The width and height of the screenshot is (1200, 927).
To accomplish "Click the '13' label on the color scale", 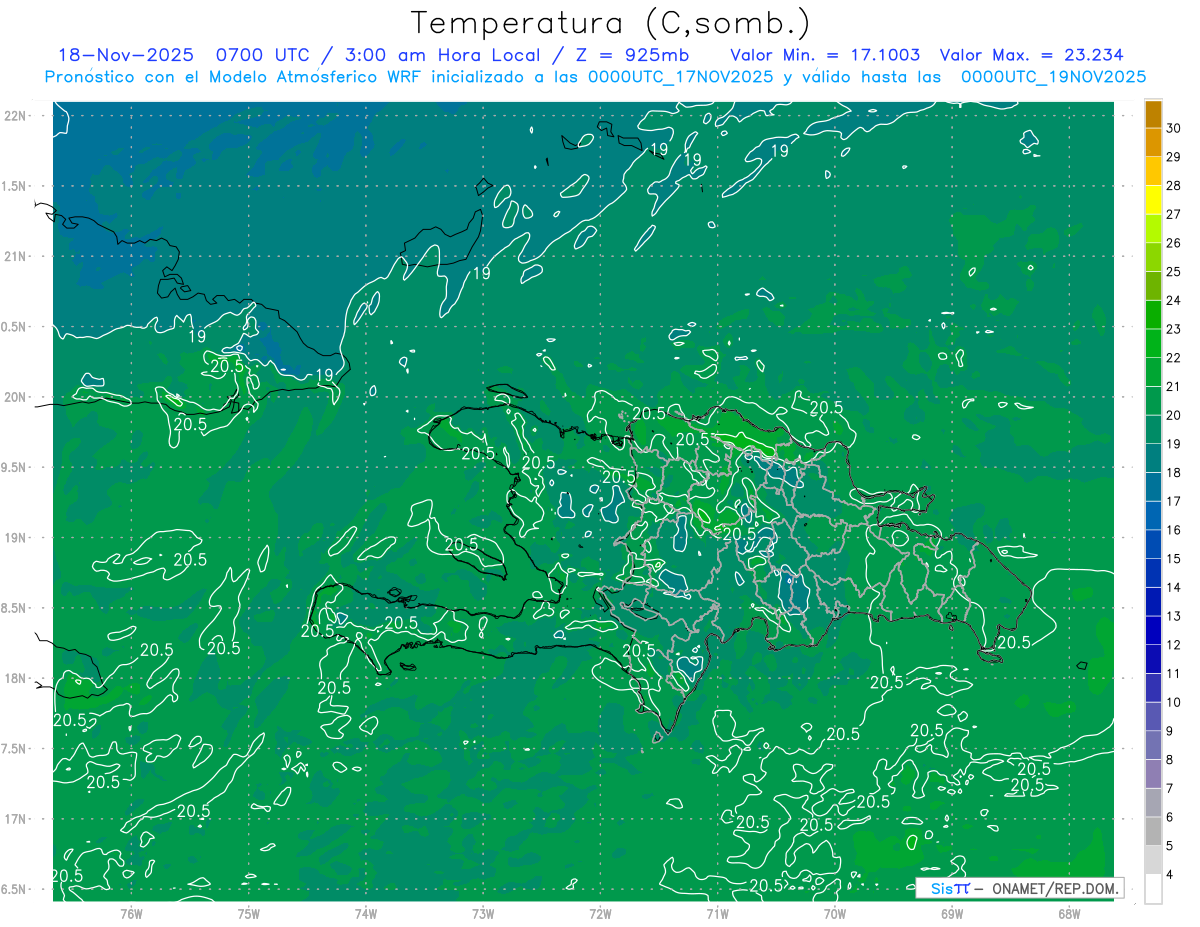I will (1174, 616).
